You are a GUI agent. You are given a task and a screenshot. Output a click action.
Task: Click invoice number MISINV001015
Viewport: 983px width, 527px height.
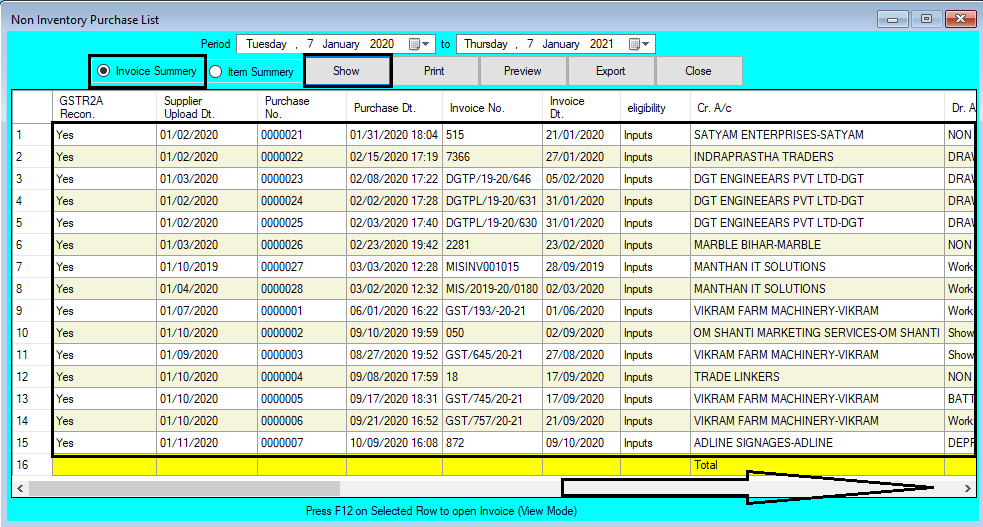coord(492,266)
